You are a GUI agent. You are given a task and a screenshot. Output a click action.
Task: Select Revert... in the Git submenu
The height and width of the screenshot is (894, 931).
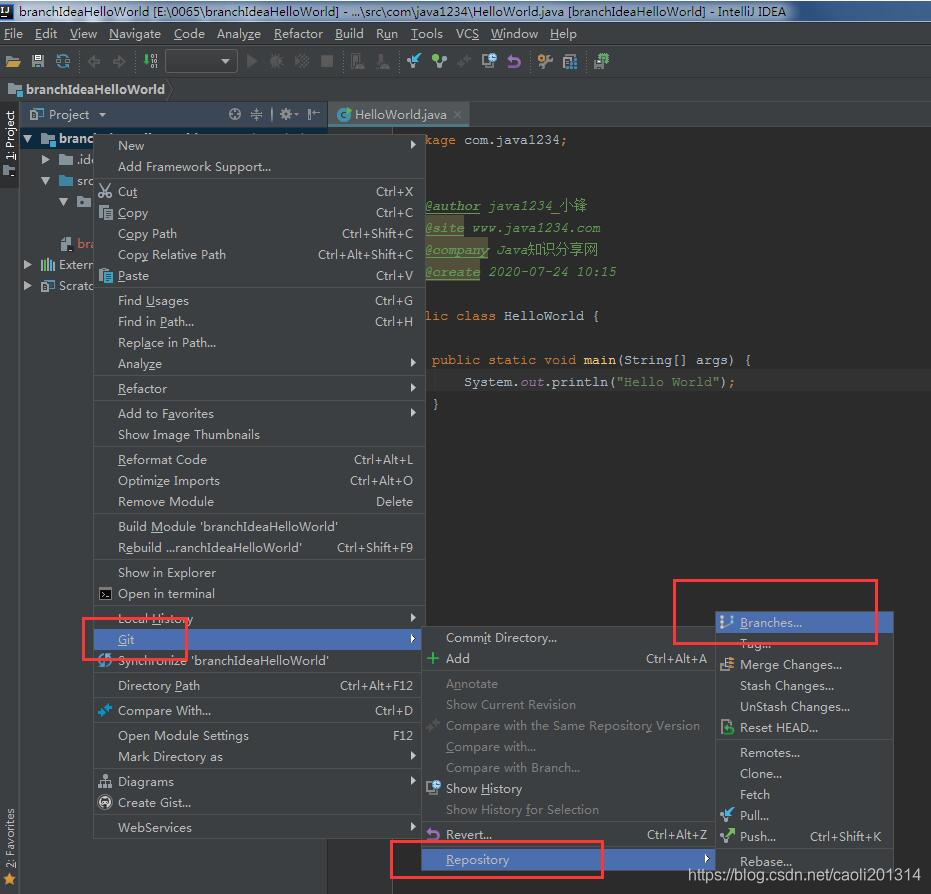pyautogui.click(x=568, y=835)
